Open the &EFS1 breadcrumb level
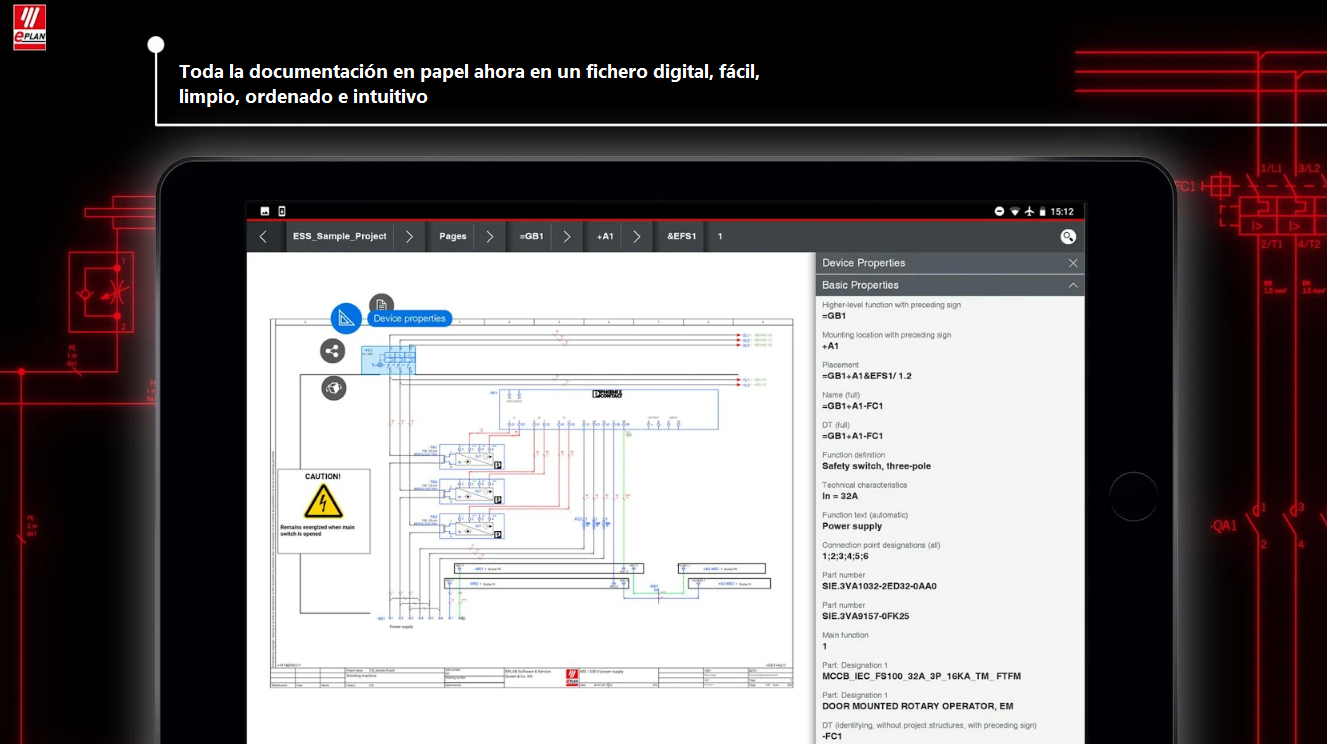This screenshot has height=744, width=1327. click(x=681, y=237)
